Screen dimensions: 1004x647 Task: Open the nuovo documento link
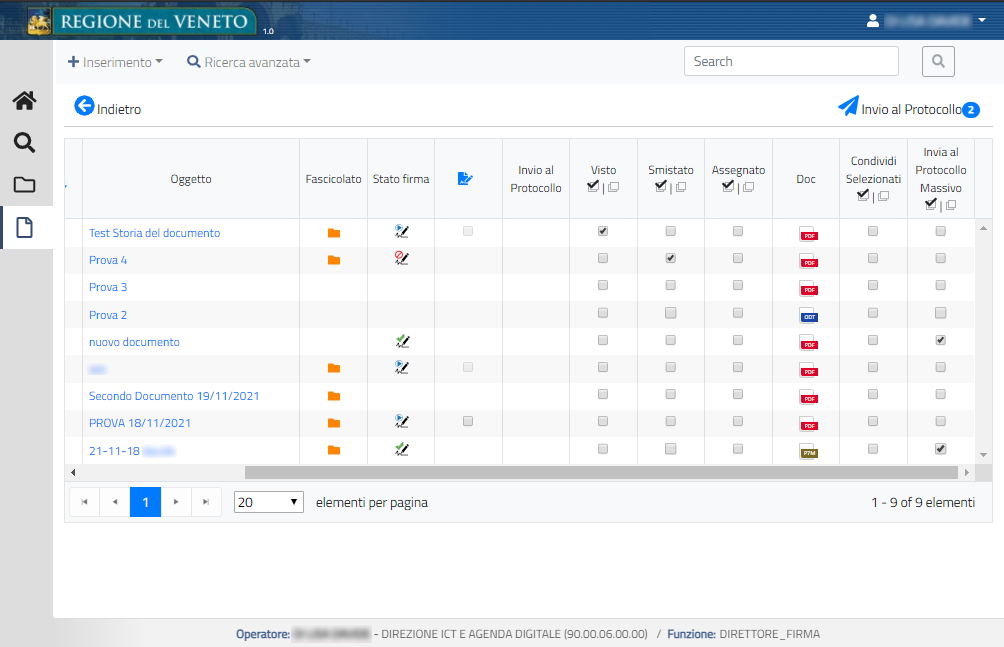[x=134, y=342]
